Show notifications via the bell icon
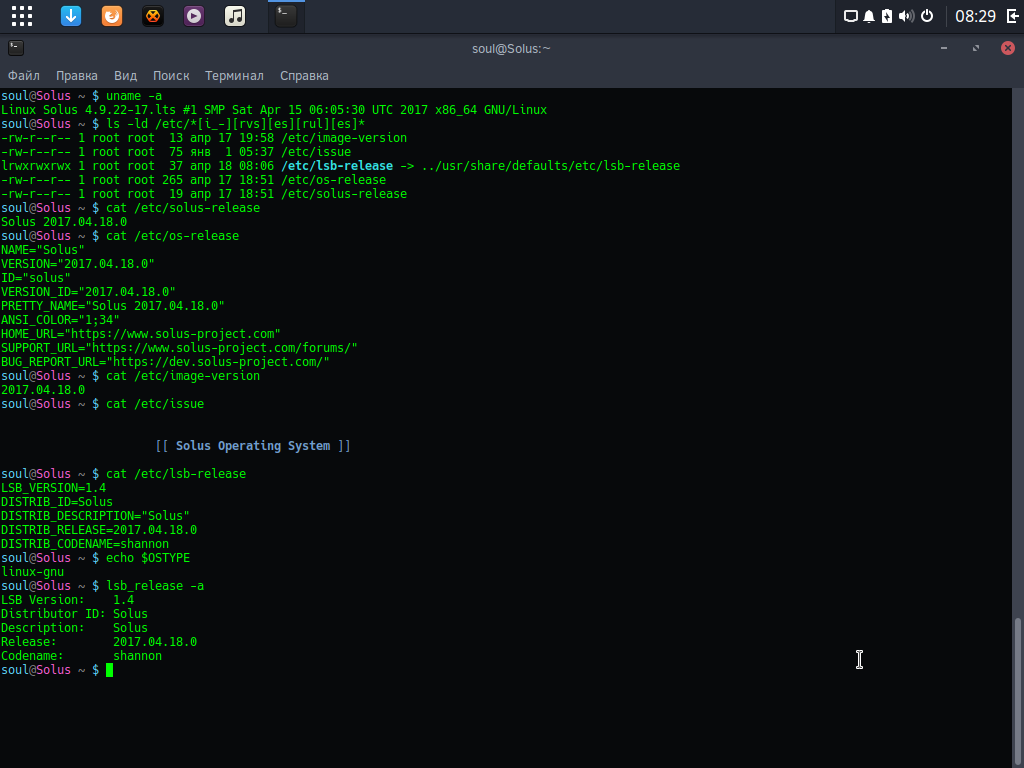 [x=869, y=16]
